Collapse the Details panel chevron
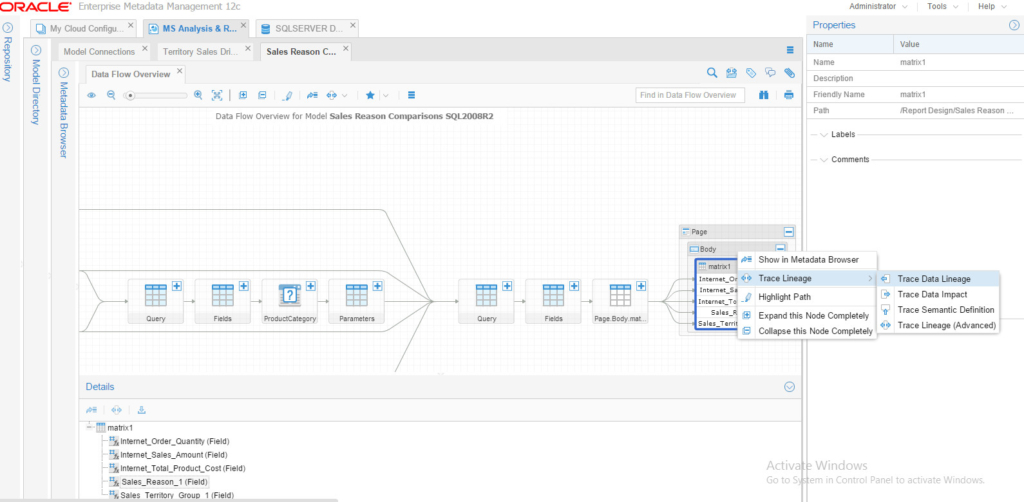Viewport: 1024px width, 502px height. pyautogui.click(x=789, y=386)
